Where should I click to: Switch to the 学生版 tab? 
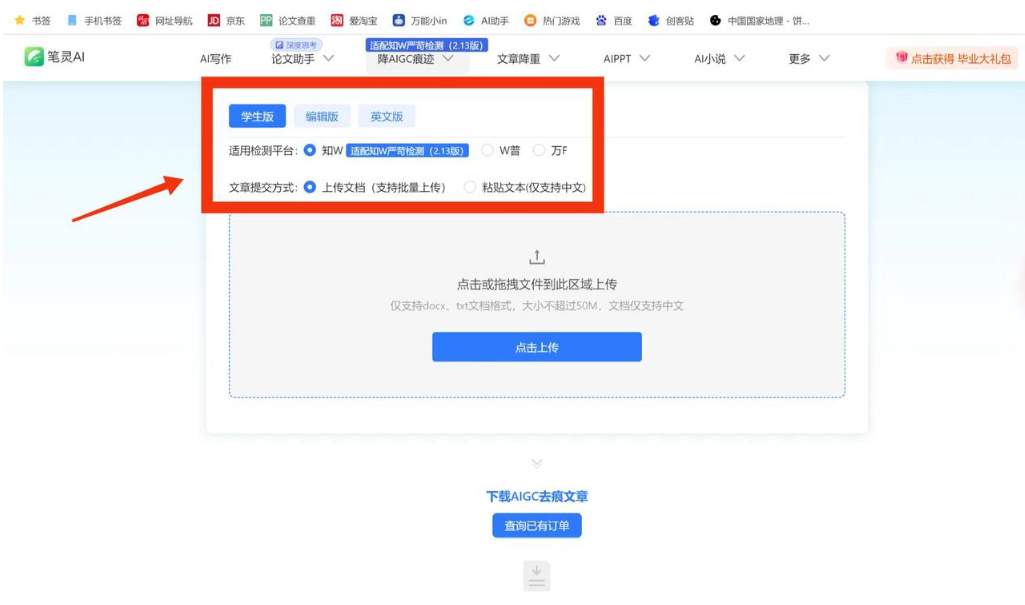(257, 116)
